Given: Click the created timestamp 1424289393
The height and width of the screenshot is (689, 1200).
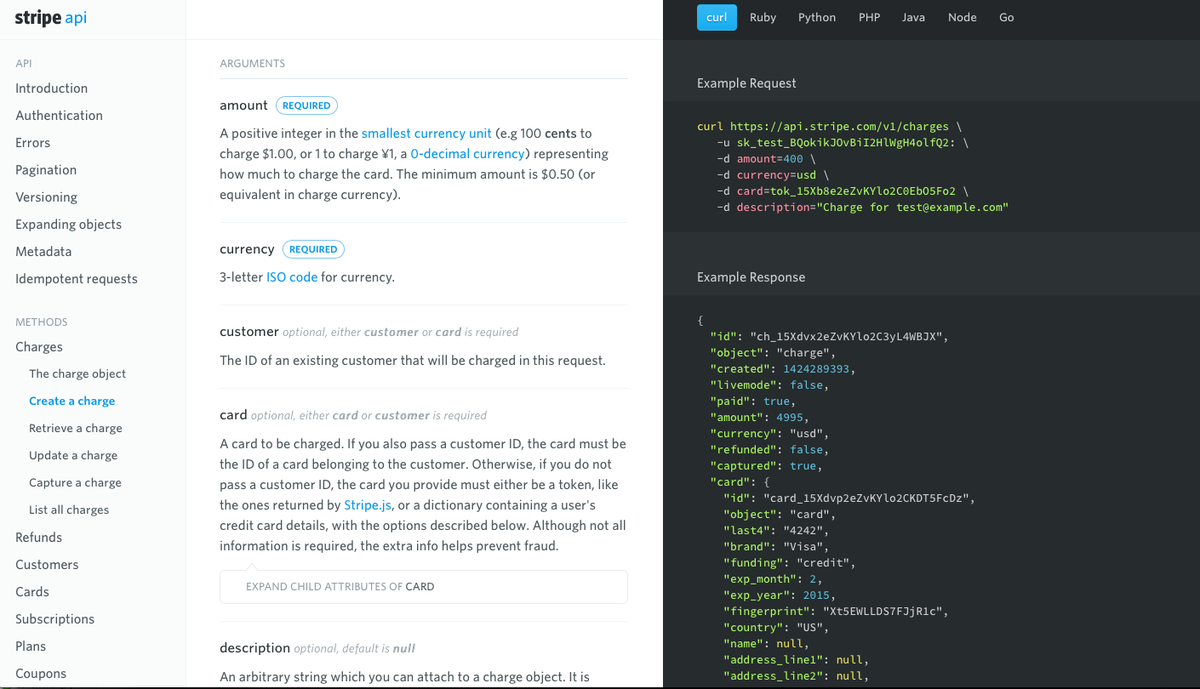Looking at the screenshot, I should 817,369.
